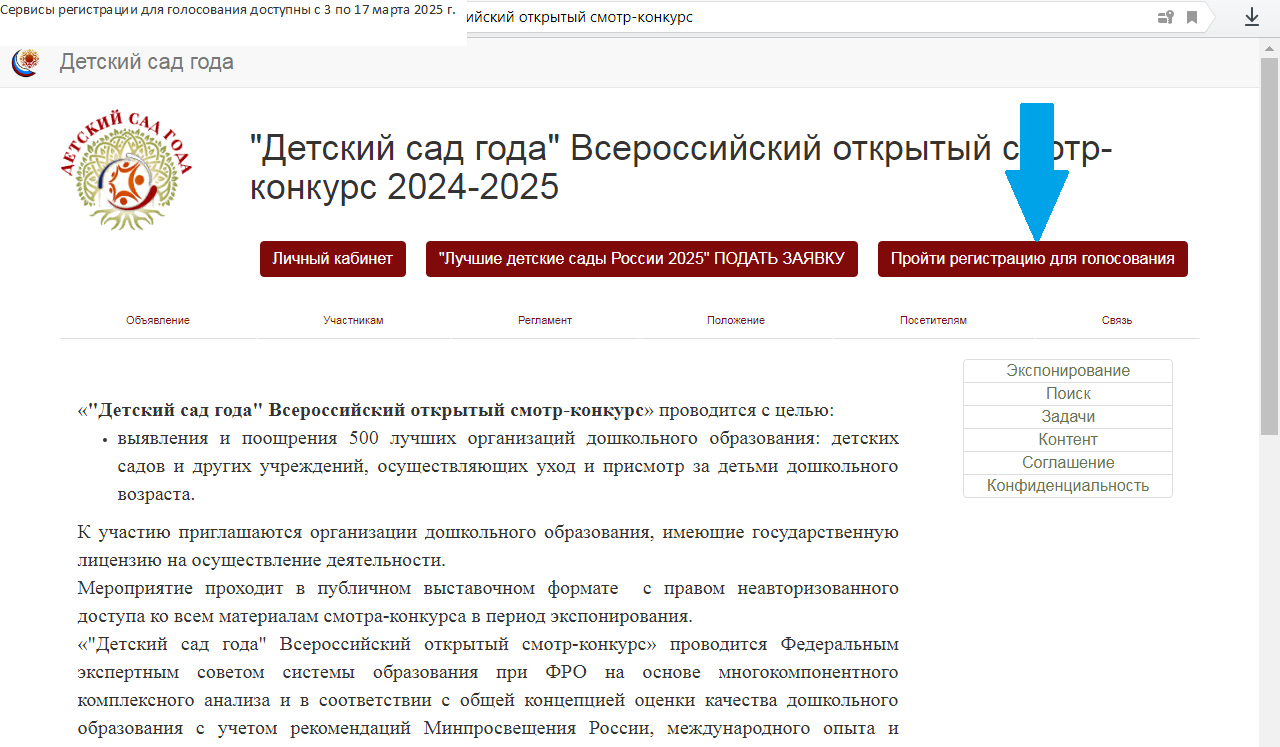Select 'Контент' in the side list
The width and height of the screenshot is (1280, 747).
1068,440
